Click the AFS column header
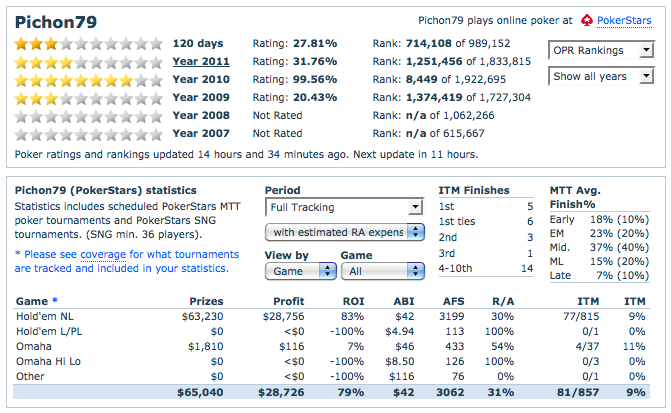 click(x=454, y=301)
